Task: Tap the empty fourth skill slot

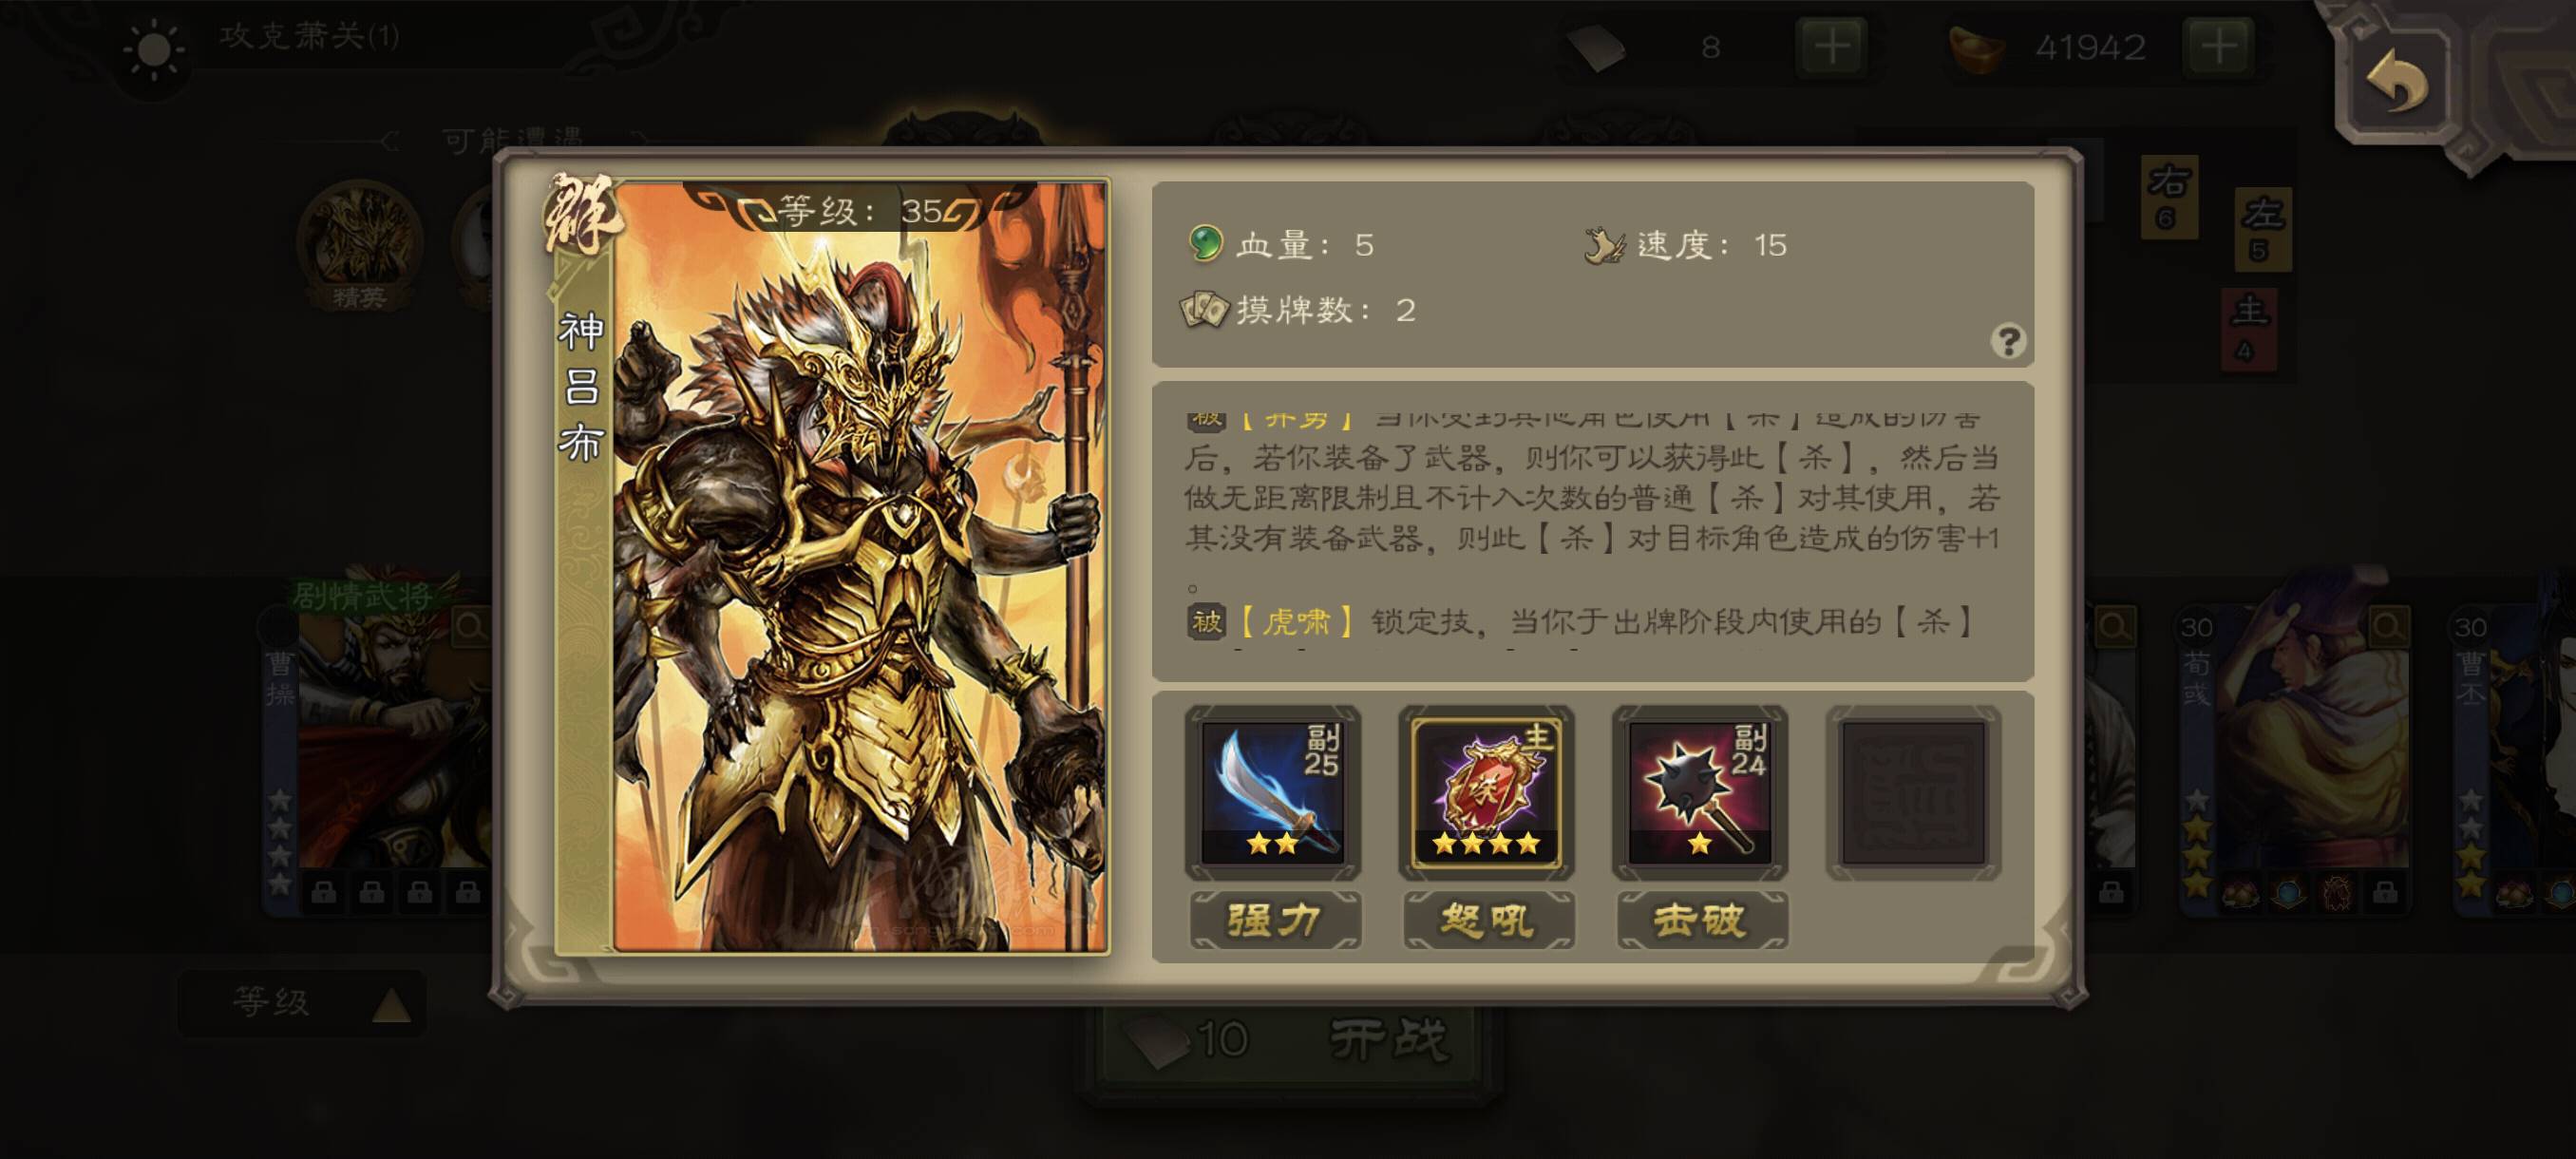Action: [1913, 792]
